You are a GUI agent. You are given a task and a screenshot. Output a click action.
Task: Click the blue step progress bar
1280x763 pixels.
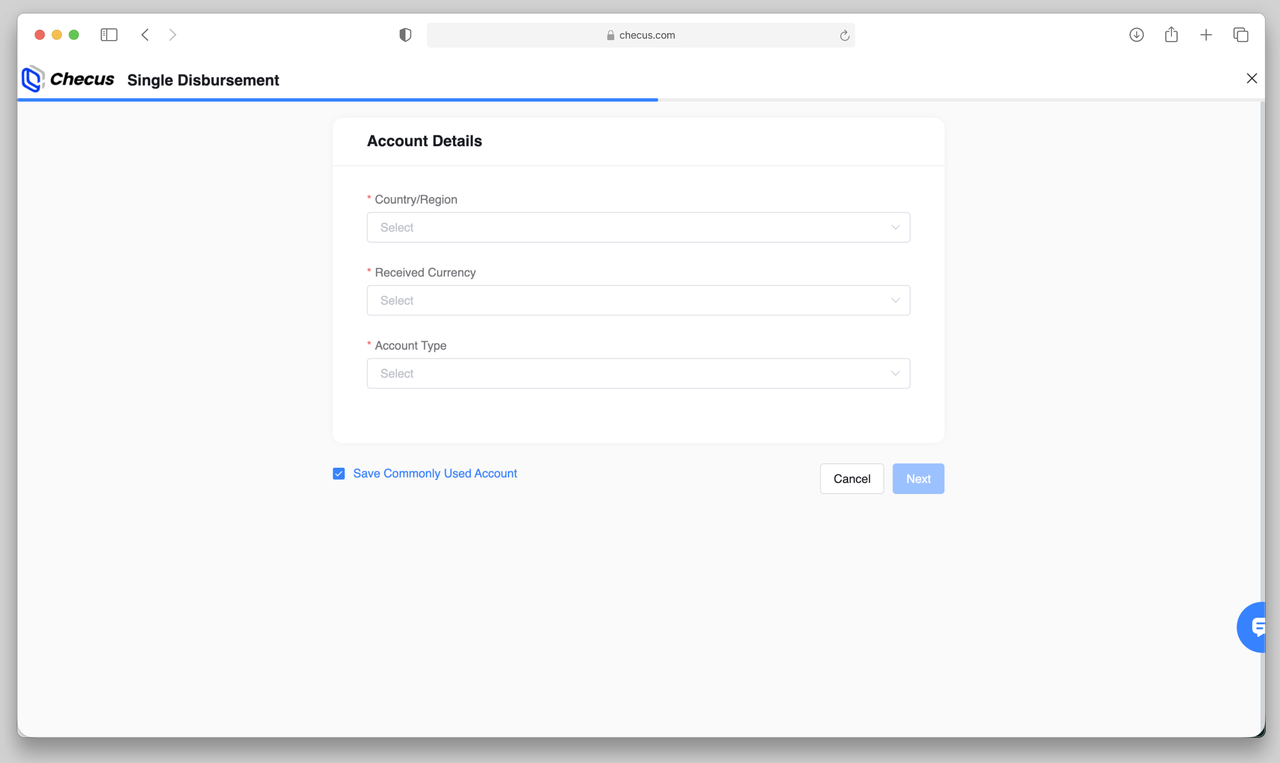pyautogui.click(x=338, y=100)
